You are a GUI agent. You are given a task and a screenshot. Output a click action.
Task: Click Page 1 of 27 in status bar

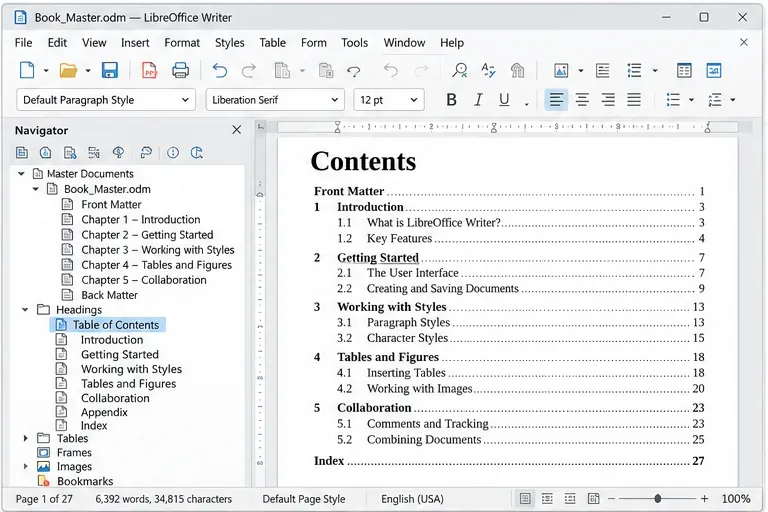click(x=44, y=499)
